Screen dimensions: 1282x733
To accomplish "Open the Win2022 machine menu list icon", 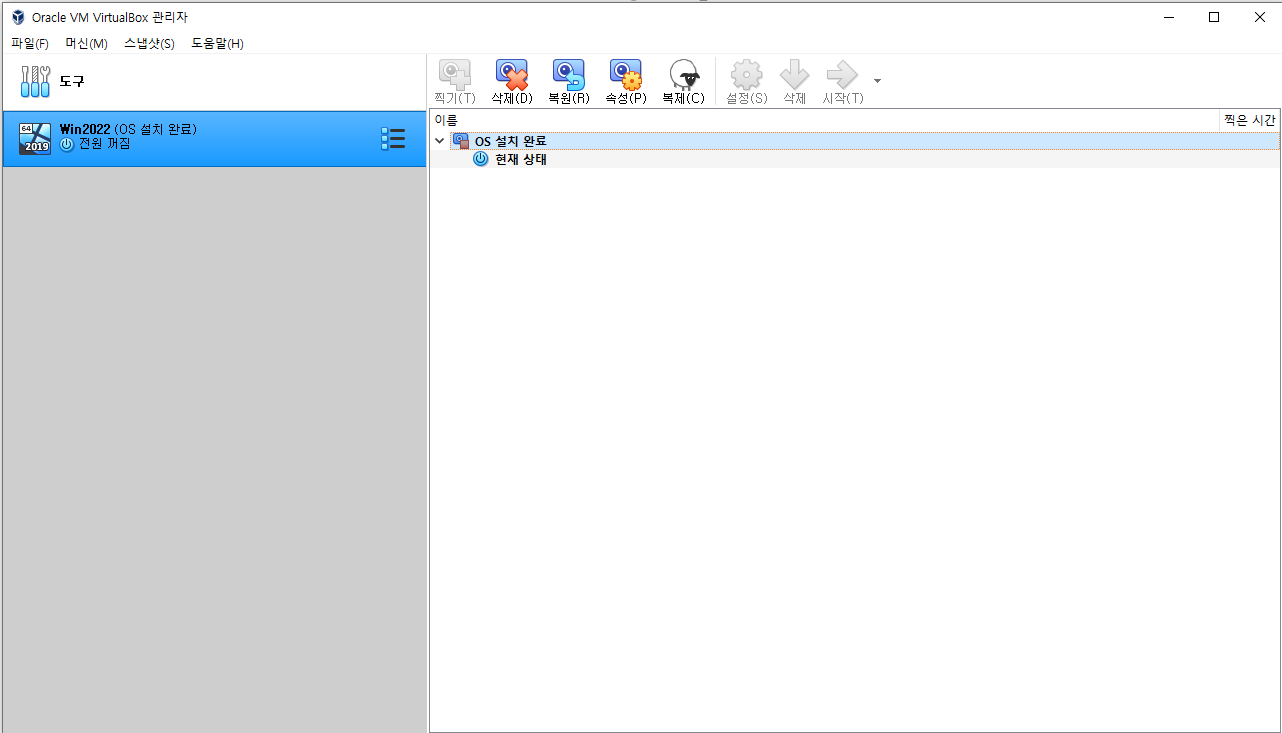I will 393,139.
